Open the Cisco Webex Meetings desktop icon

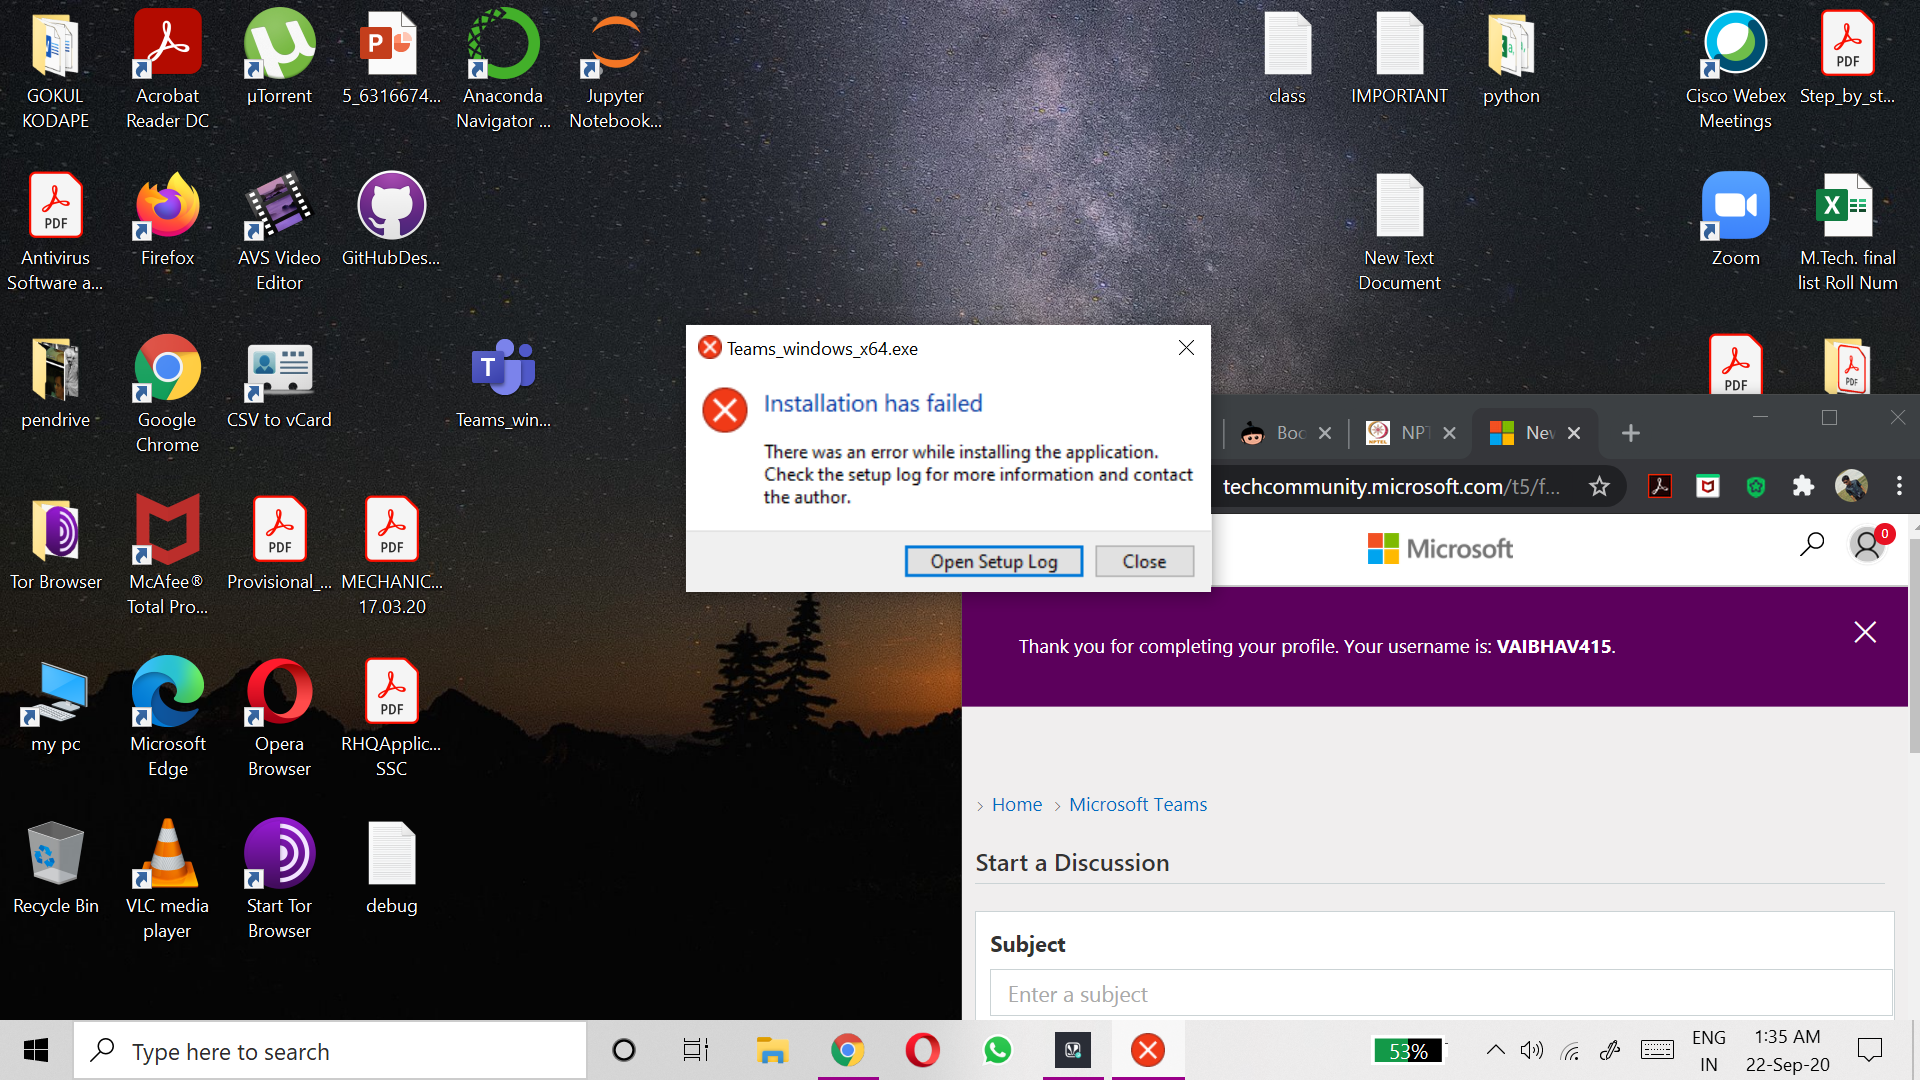pos(1735,45)
